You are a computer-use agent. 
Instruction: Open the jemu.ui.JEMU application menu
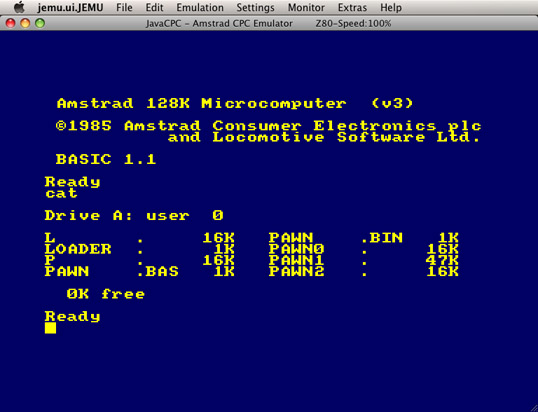(70, 8)
